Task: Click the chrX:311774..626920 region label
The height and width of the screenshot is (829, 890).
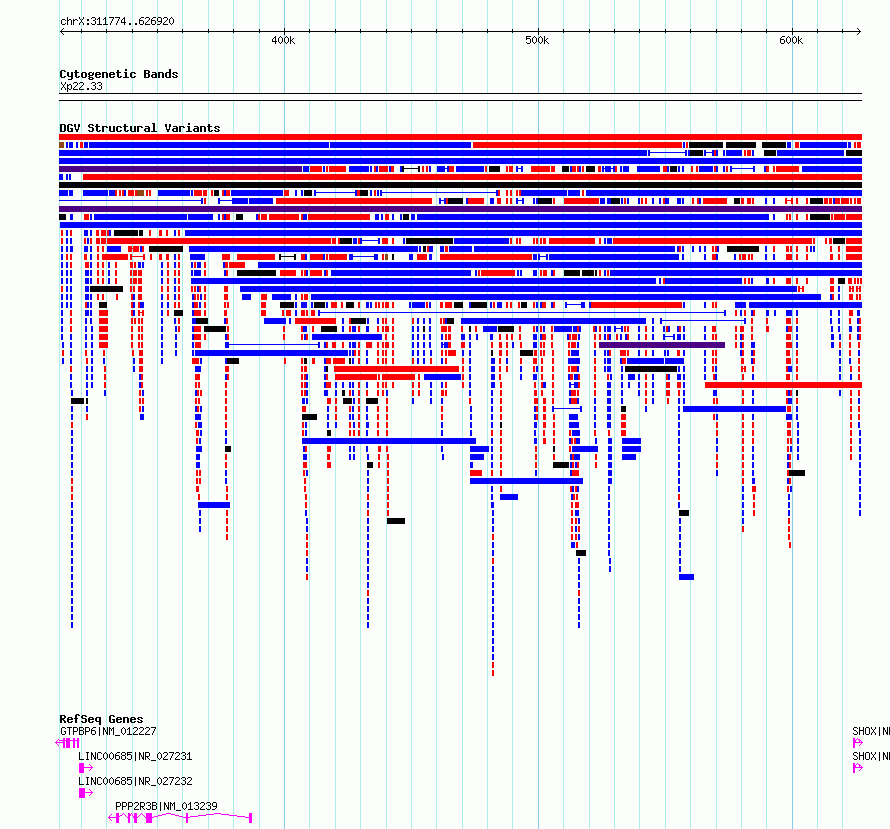Action: [117, 22]
